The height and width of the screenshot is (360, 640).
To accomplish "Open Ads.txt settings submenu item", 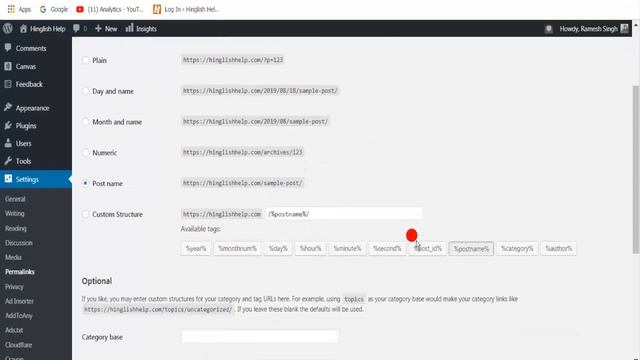I will pos(14,330).
